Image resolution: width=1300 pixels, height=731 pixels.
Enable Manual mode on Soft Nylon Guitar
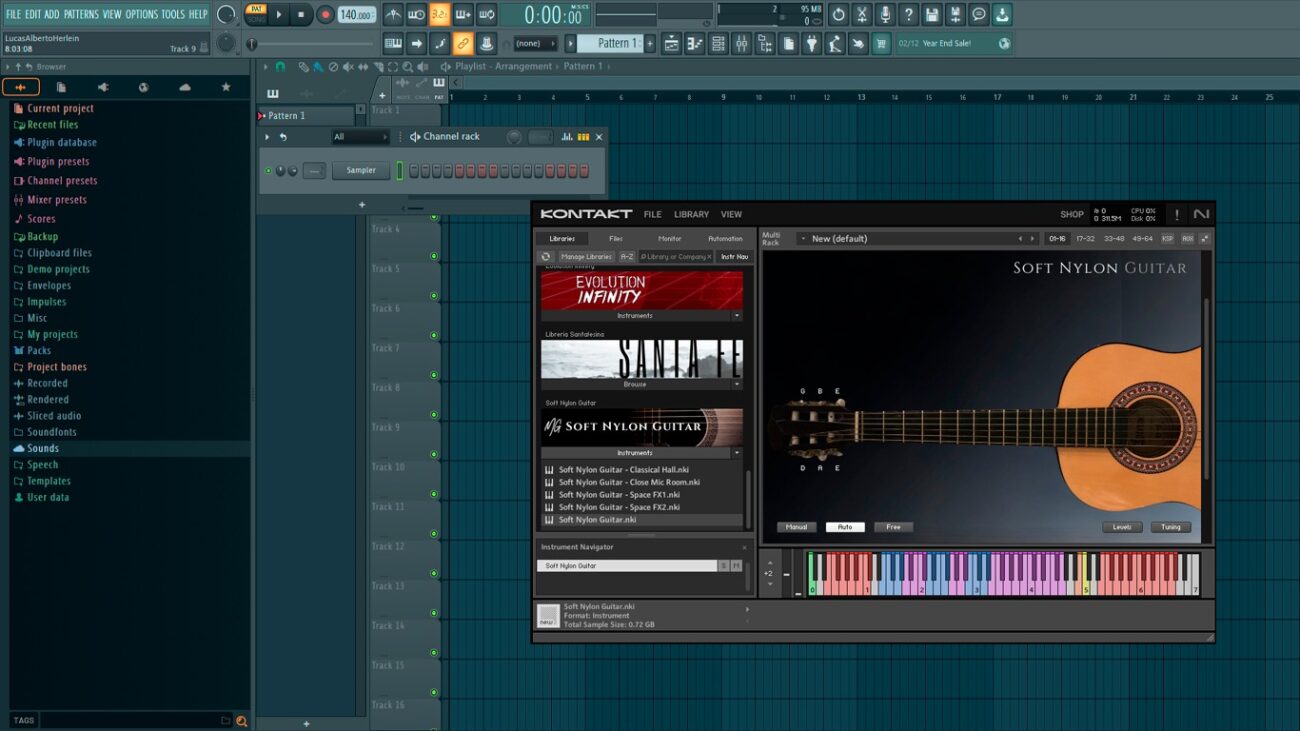[796, 527]
